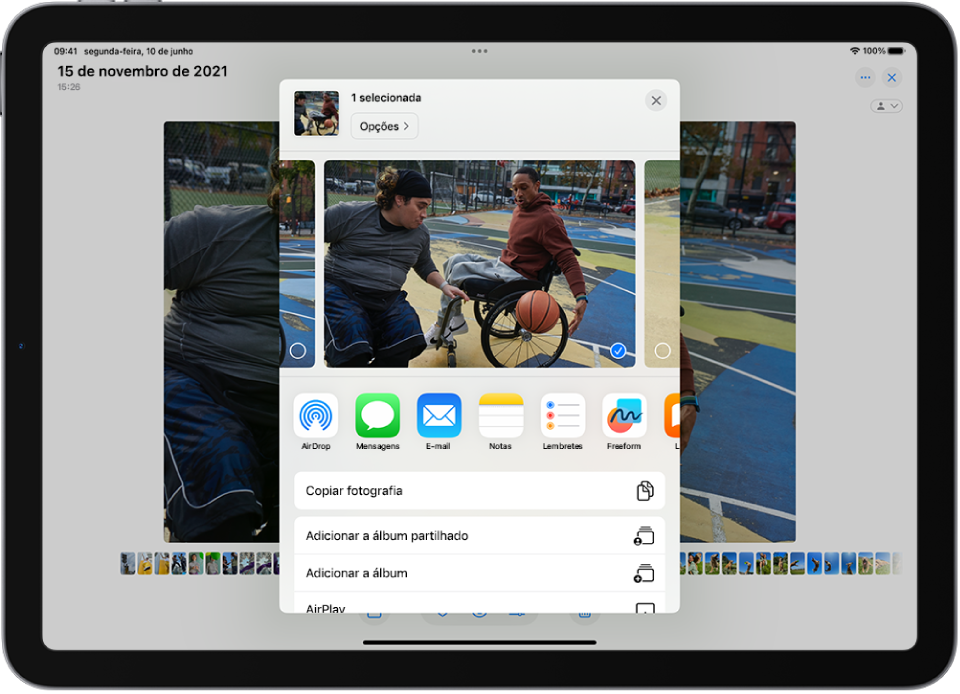The width and height of the screenshot is (960, 694).
Task: Add the photo to Notas
Action: [500, 416]
